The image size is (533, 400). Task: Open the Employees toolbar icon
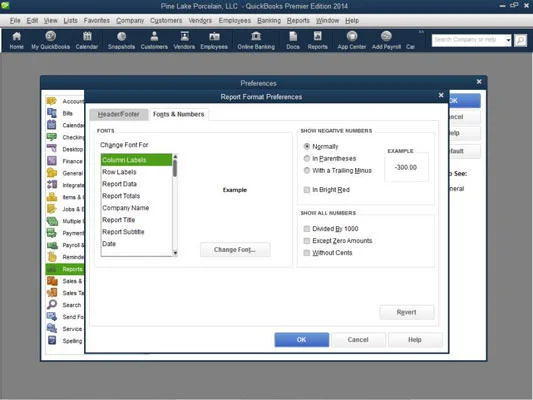[x=214, y=40]
